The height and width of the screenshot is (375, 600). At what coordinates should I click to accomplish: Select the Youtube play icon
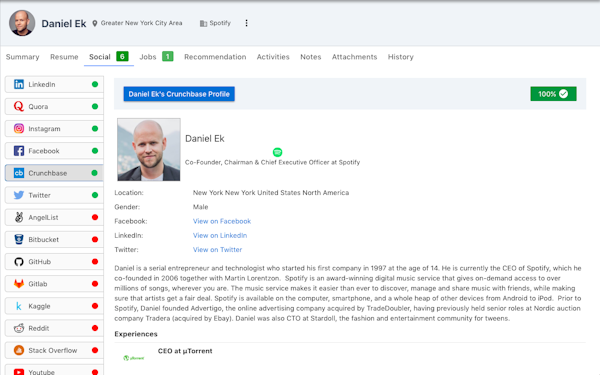point(19,372)
